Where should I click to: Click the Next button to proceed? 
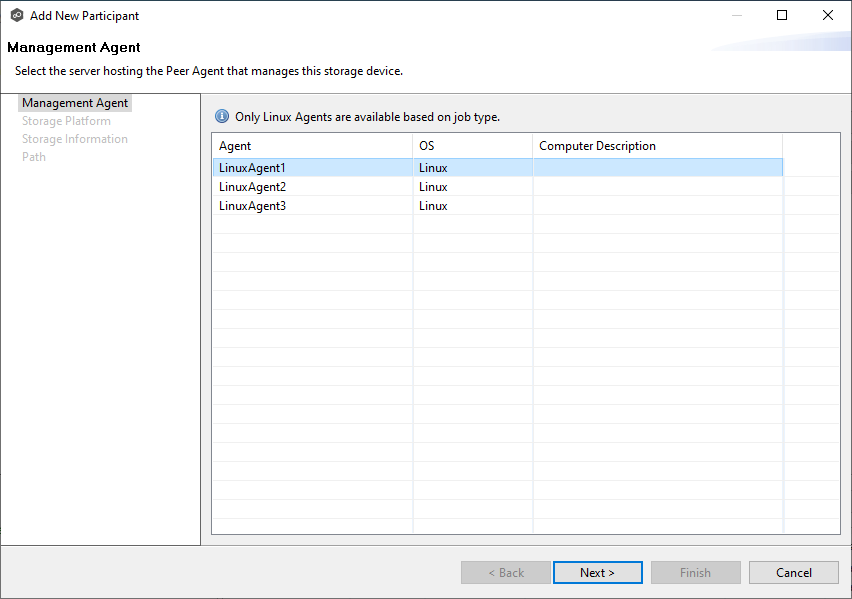[x=597, y=572]
